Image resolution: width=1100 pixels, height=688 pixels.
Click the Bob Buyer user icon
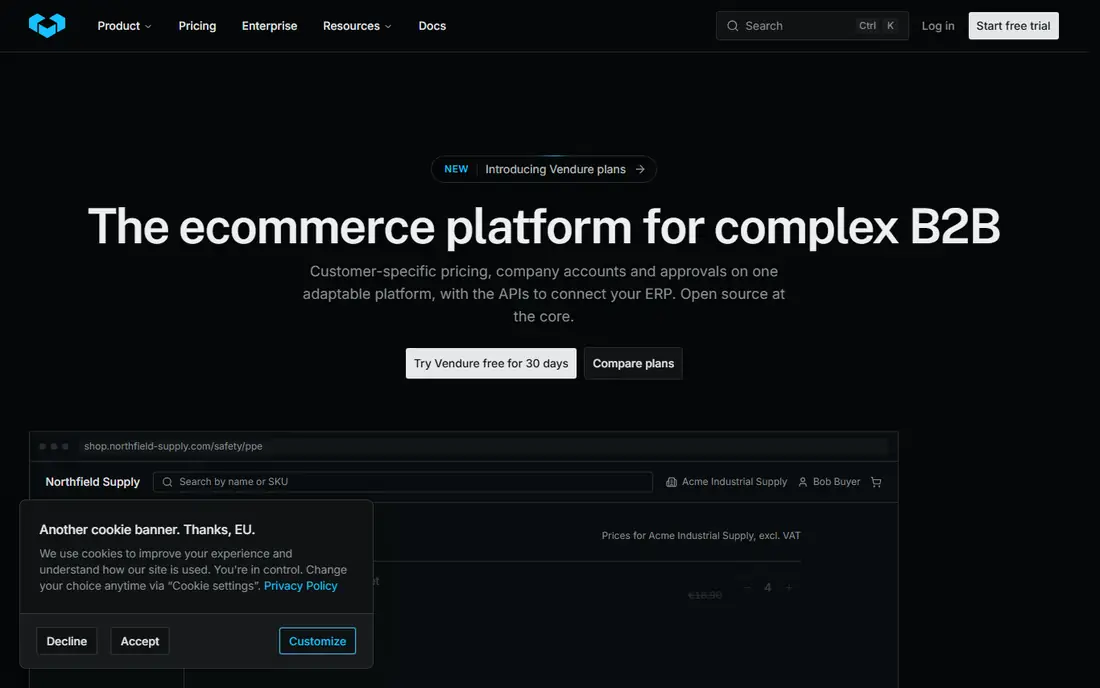click(x=803, y=482)
